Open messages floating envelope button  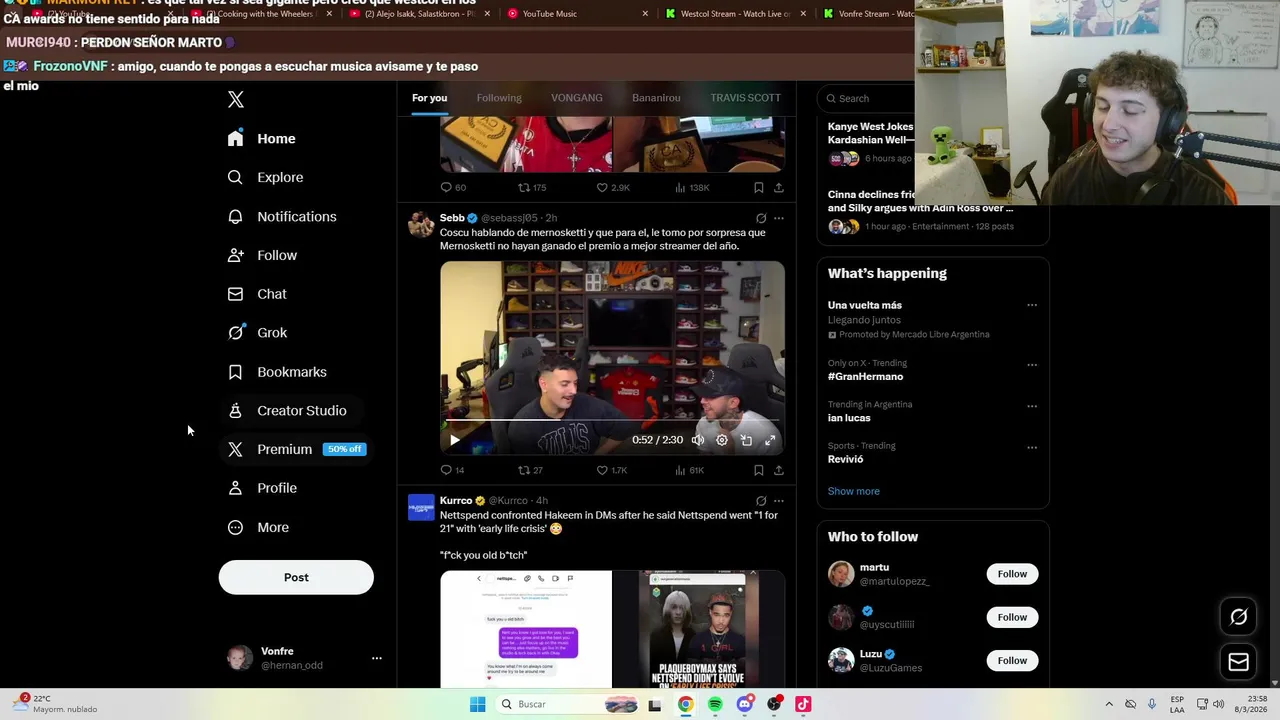(x=1239, y=662)
